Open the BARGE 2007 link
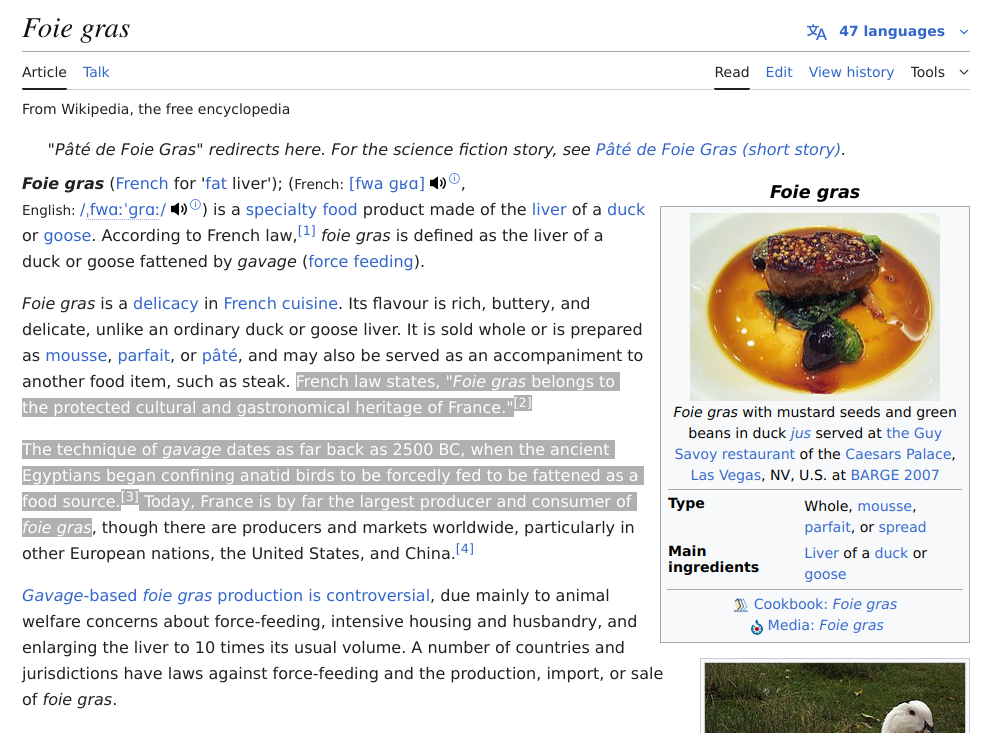994x733 pixels. coord(894,475)
